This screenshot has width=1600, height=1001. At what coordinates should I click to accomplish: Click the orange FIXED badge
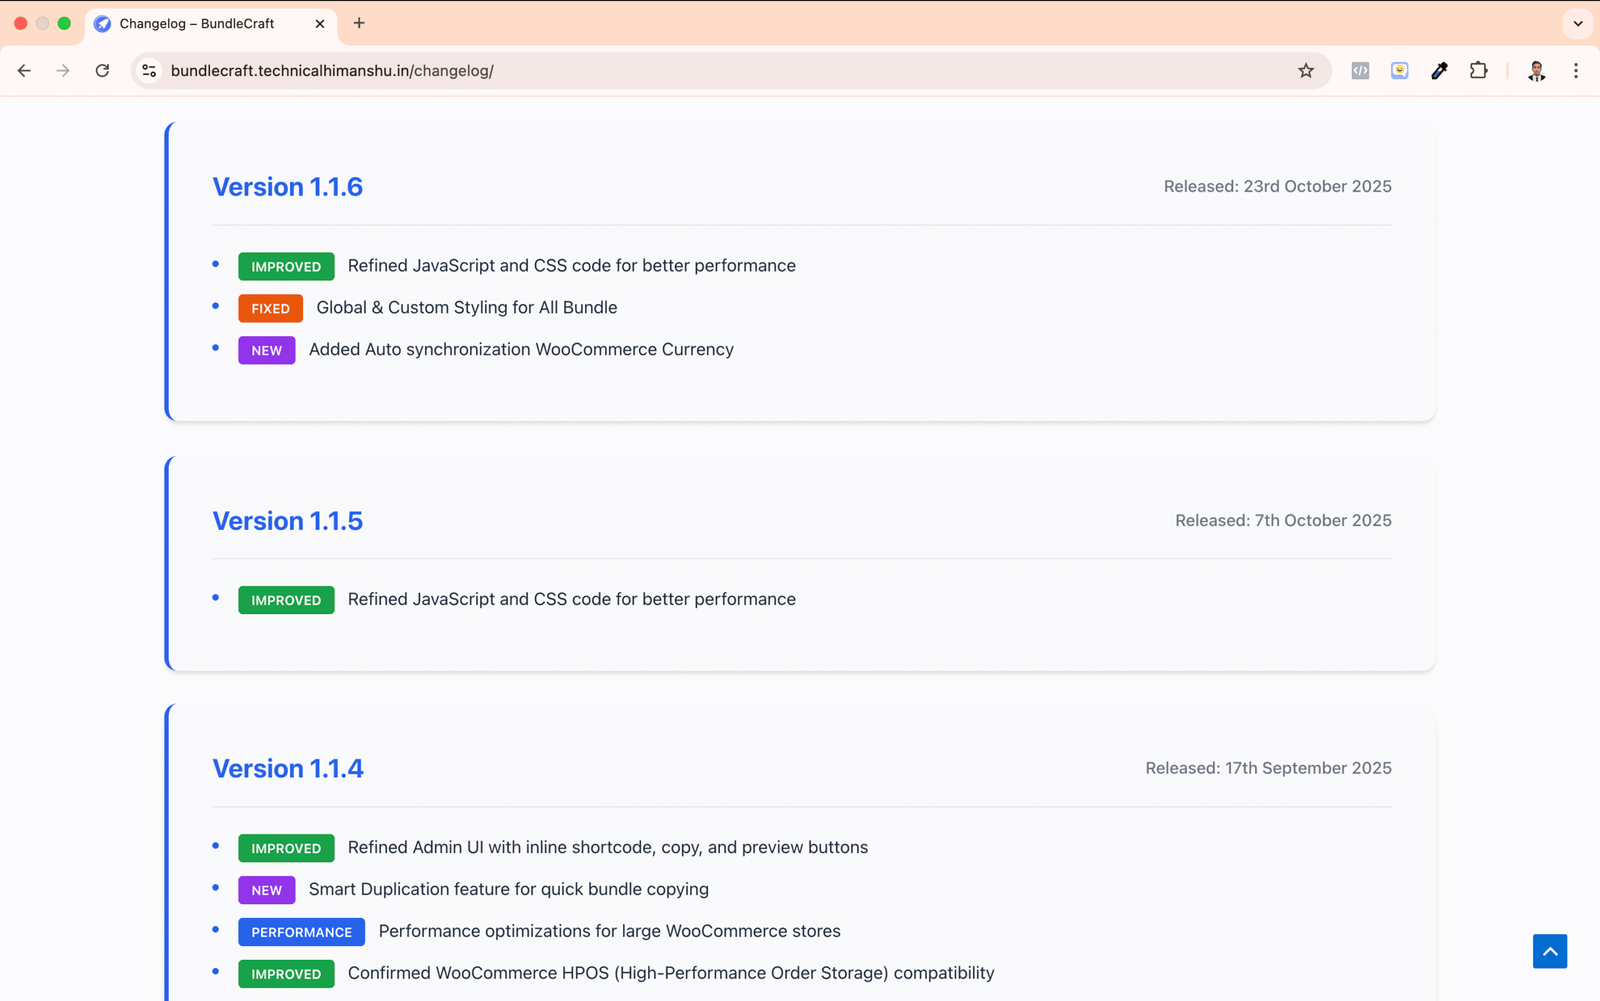pos(270,309)
